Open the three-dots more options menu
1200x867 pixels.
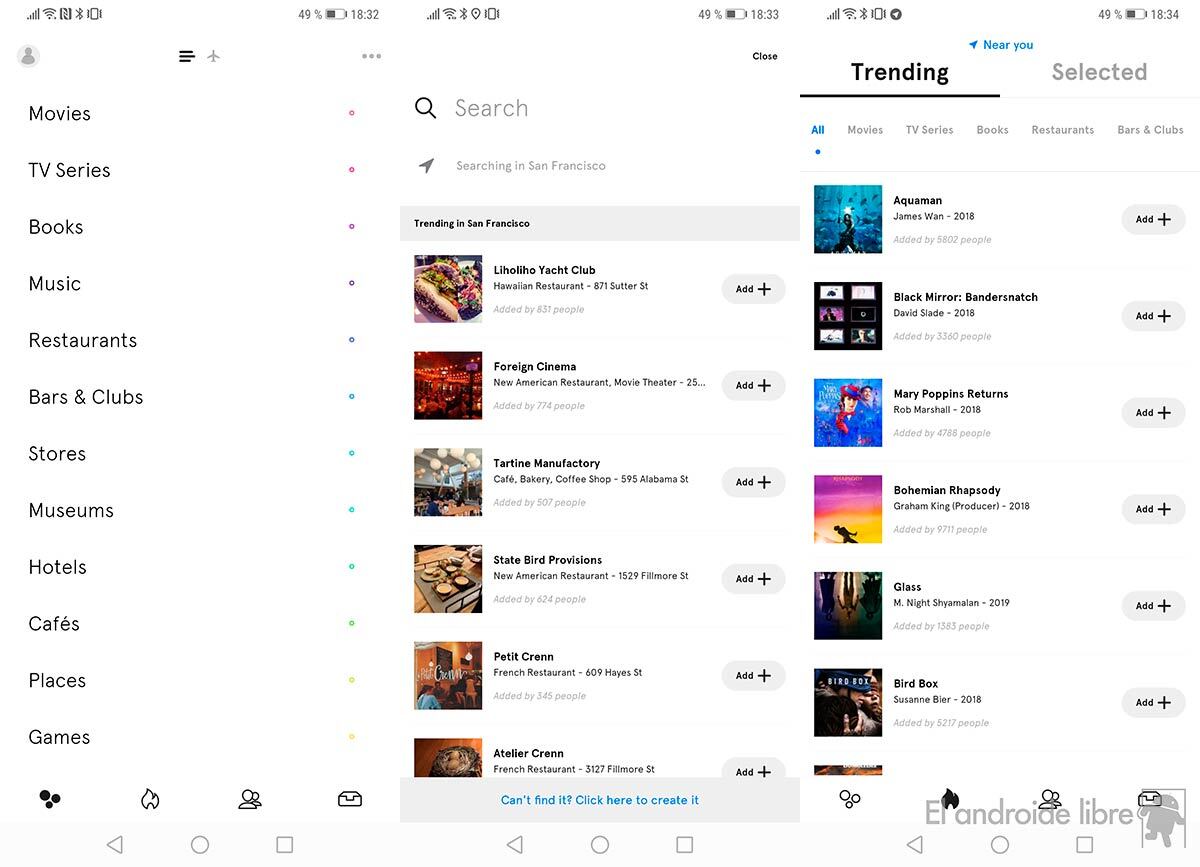pyautogui.click(x=372, y=56)
